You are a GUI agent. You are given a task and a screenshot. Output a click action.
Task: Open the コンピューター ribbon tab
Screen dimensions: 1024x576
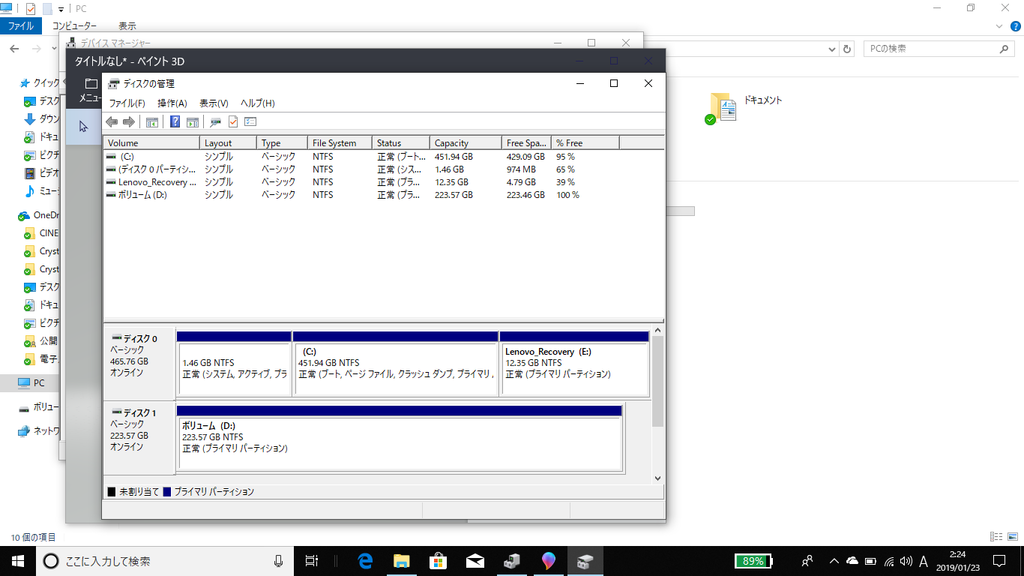coord(74,26)
